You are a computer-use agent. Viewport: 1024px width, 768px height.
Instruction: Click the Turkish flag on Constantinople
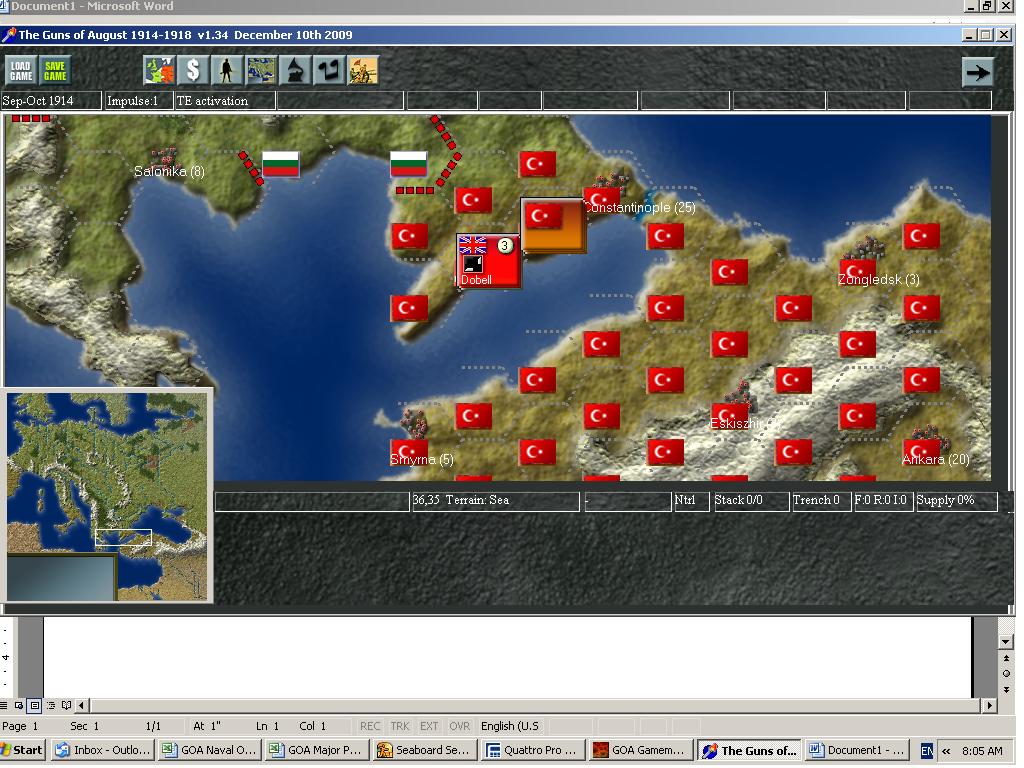pyautogui.click(x=601, y=199)
